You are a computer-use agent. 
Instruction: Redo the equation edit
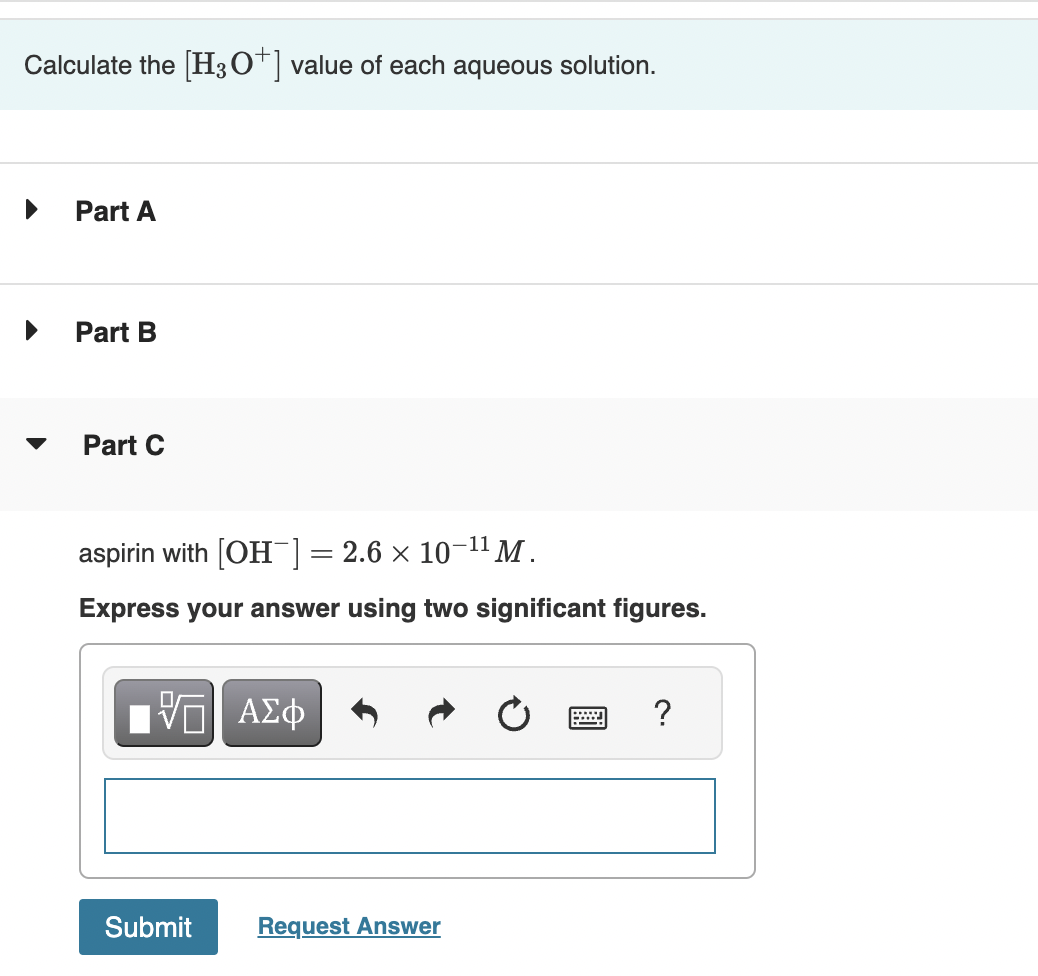440,714
